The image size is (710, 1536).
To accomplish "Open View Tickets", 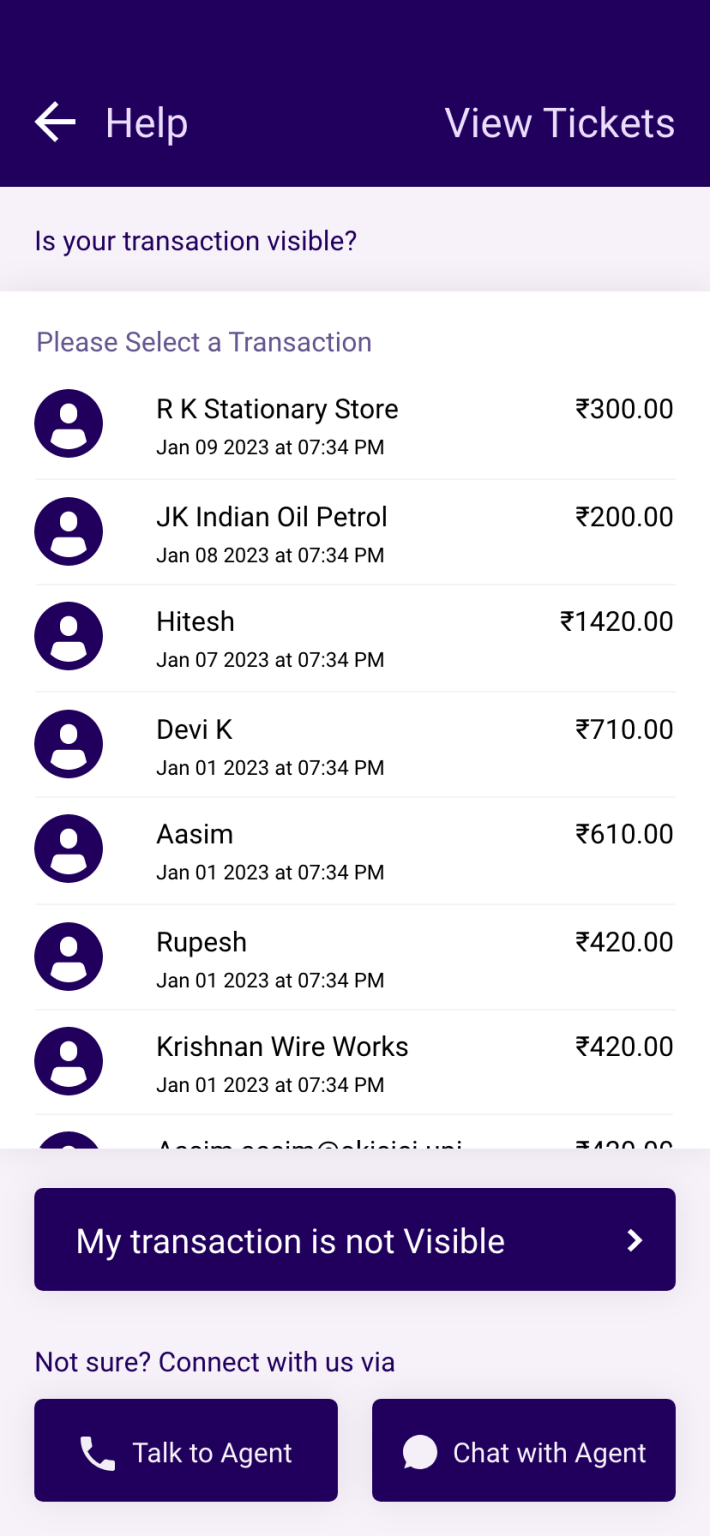I will [x=559, y=122].
